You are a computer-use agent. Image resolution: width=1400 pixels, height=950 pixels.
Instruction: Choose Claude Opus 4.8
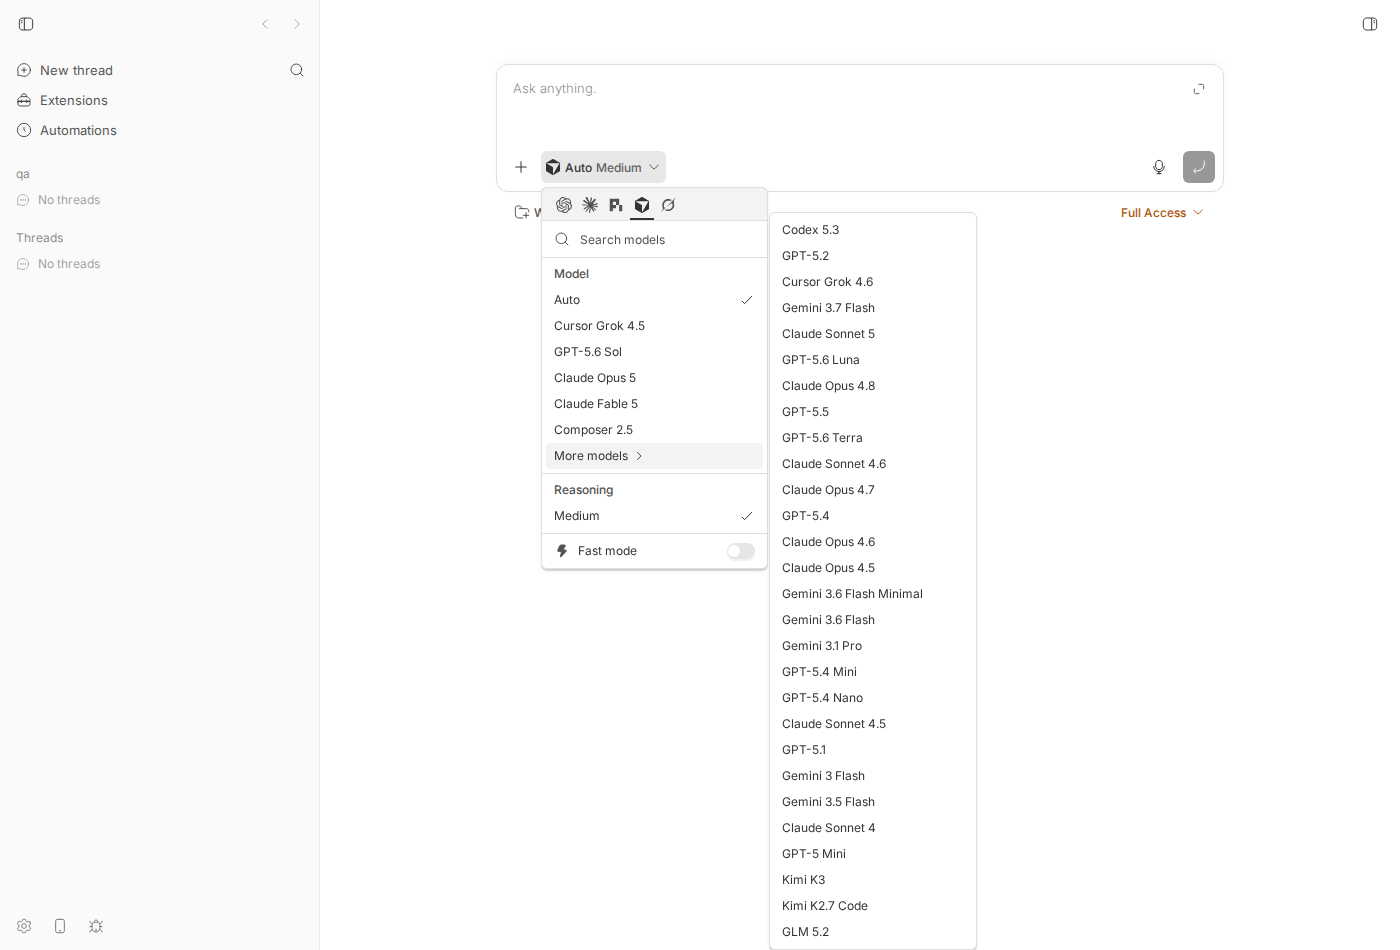point(873,386)
